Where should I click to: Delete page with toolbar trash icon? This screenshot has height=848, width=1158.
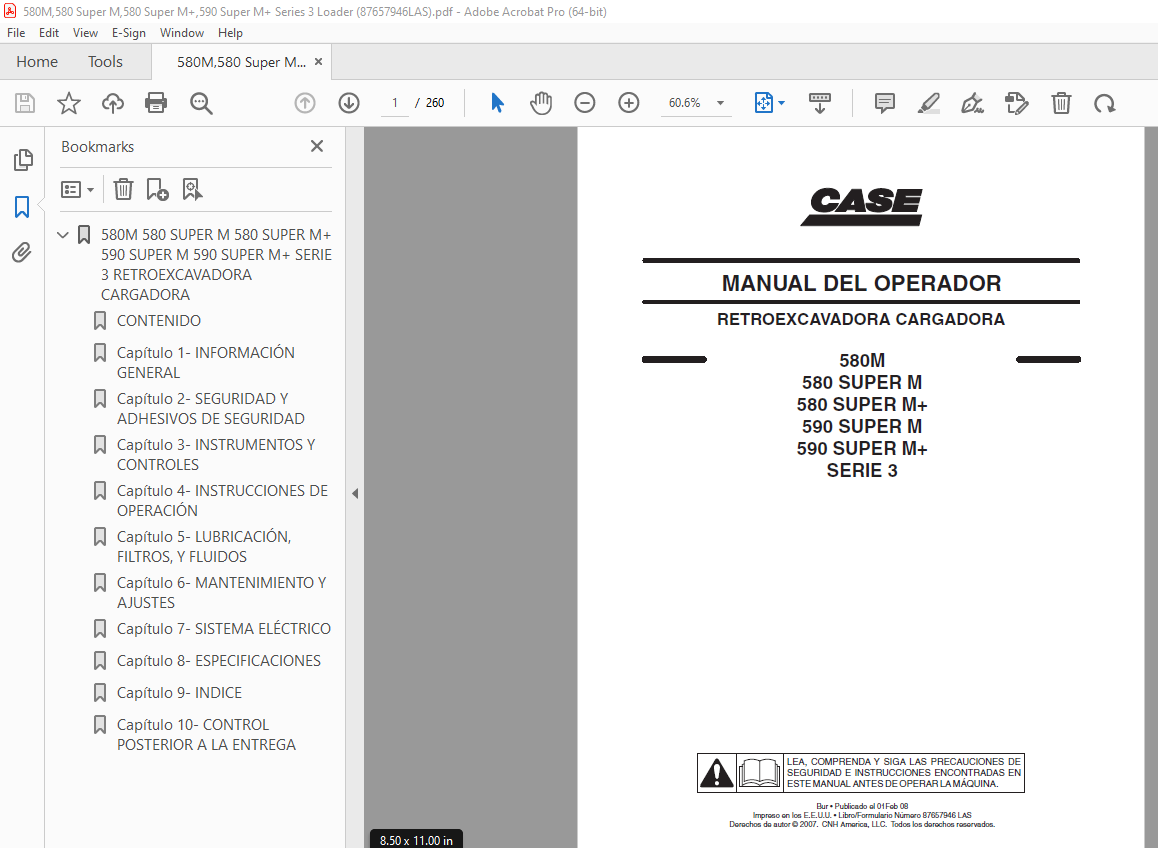pyautogui.click(x=1061, y=103)
